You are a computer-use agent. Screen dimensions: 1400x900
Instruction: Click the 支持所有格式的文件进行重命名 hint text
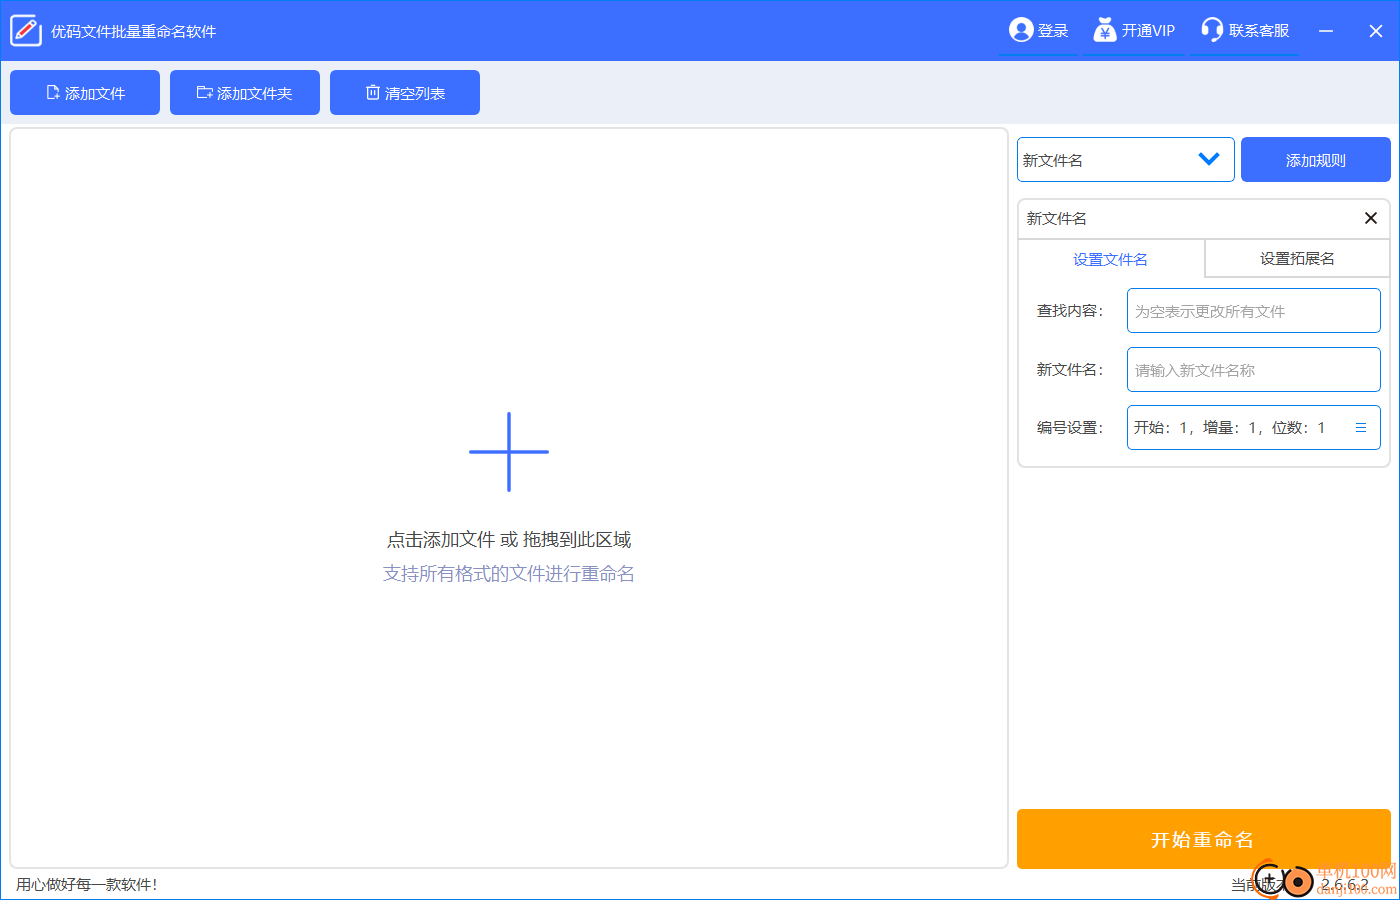pos(509,574)
